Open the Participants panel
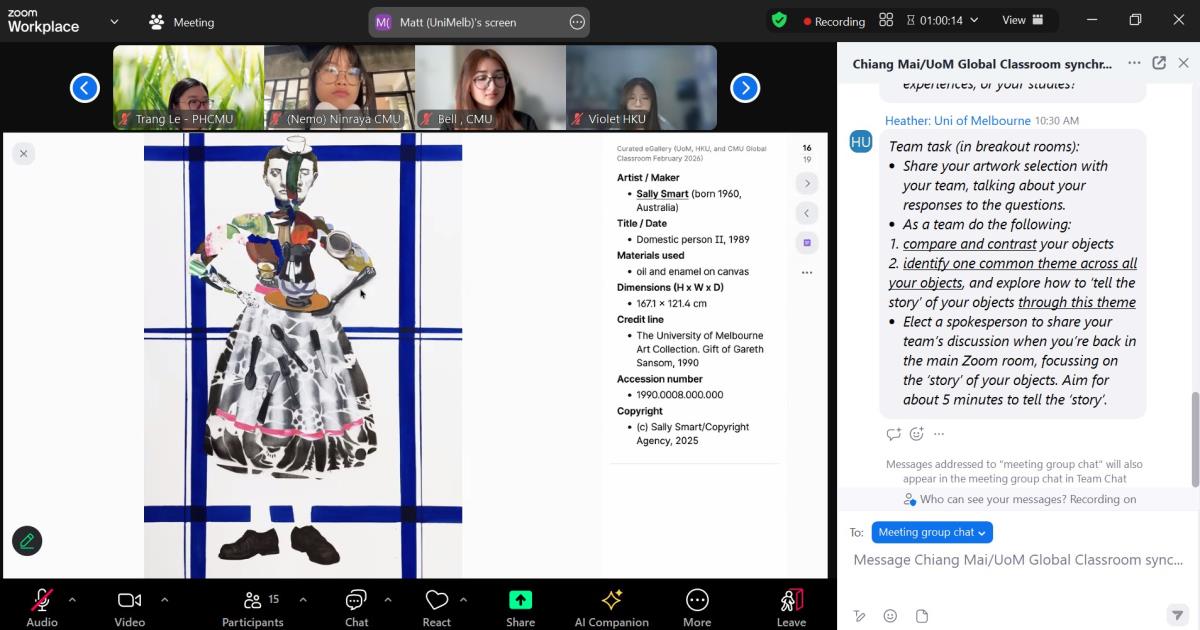This screenshot has width=1200, height=630. pyautogui.click(x=253, y=606)
